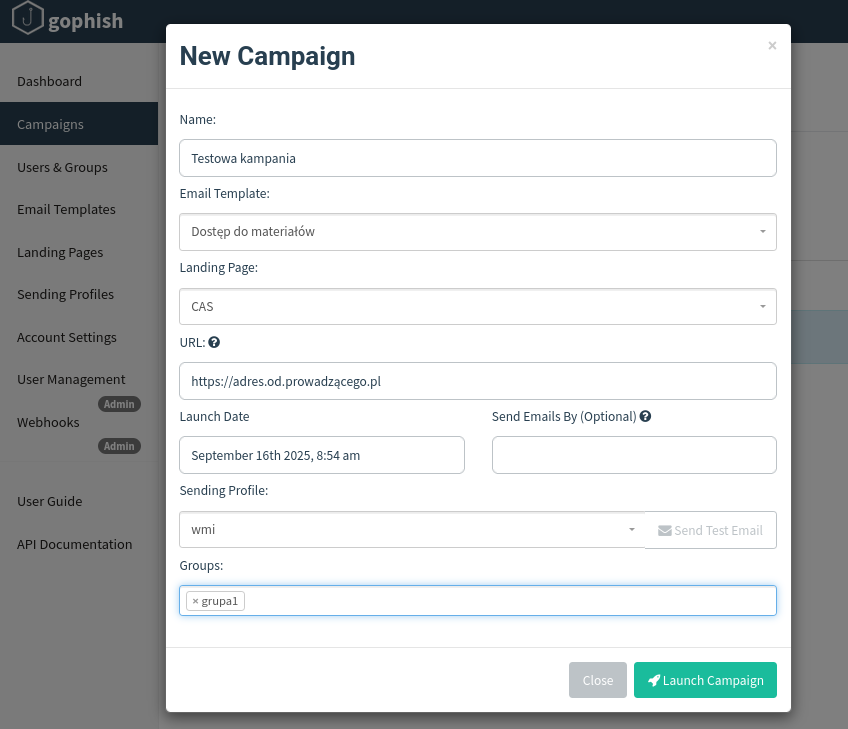
Task: Remove grupa1 tag with its x icon
Action: [x=195, y=601]
